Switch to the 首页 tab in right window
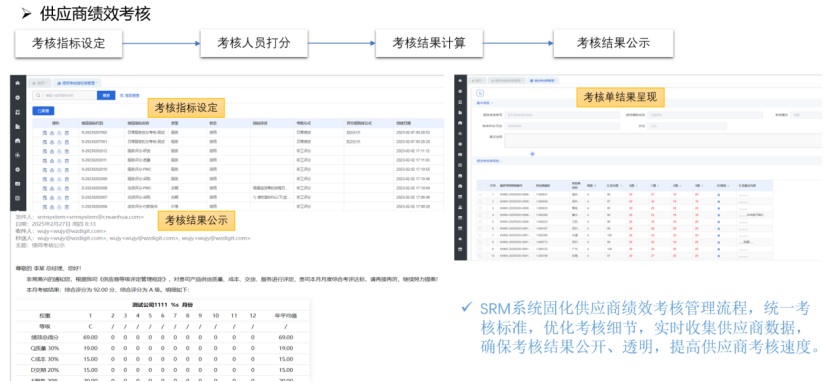The image size is (828, 382). (476, 80)
